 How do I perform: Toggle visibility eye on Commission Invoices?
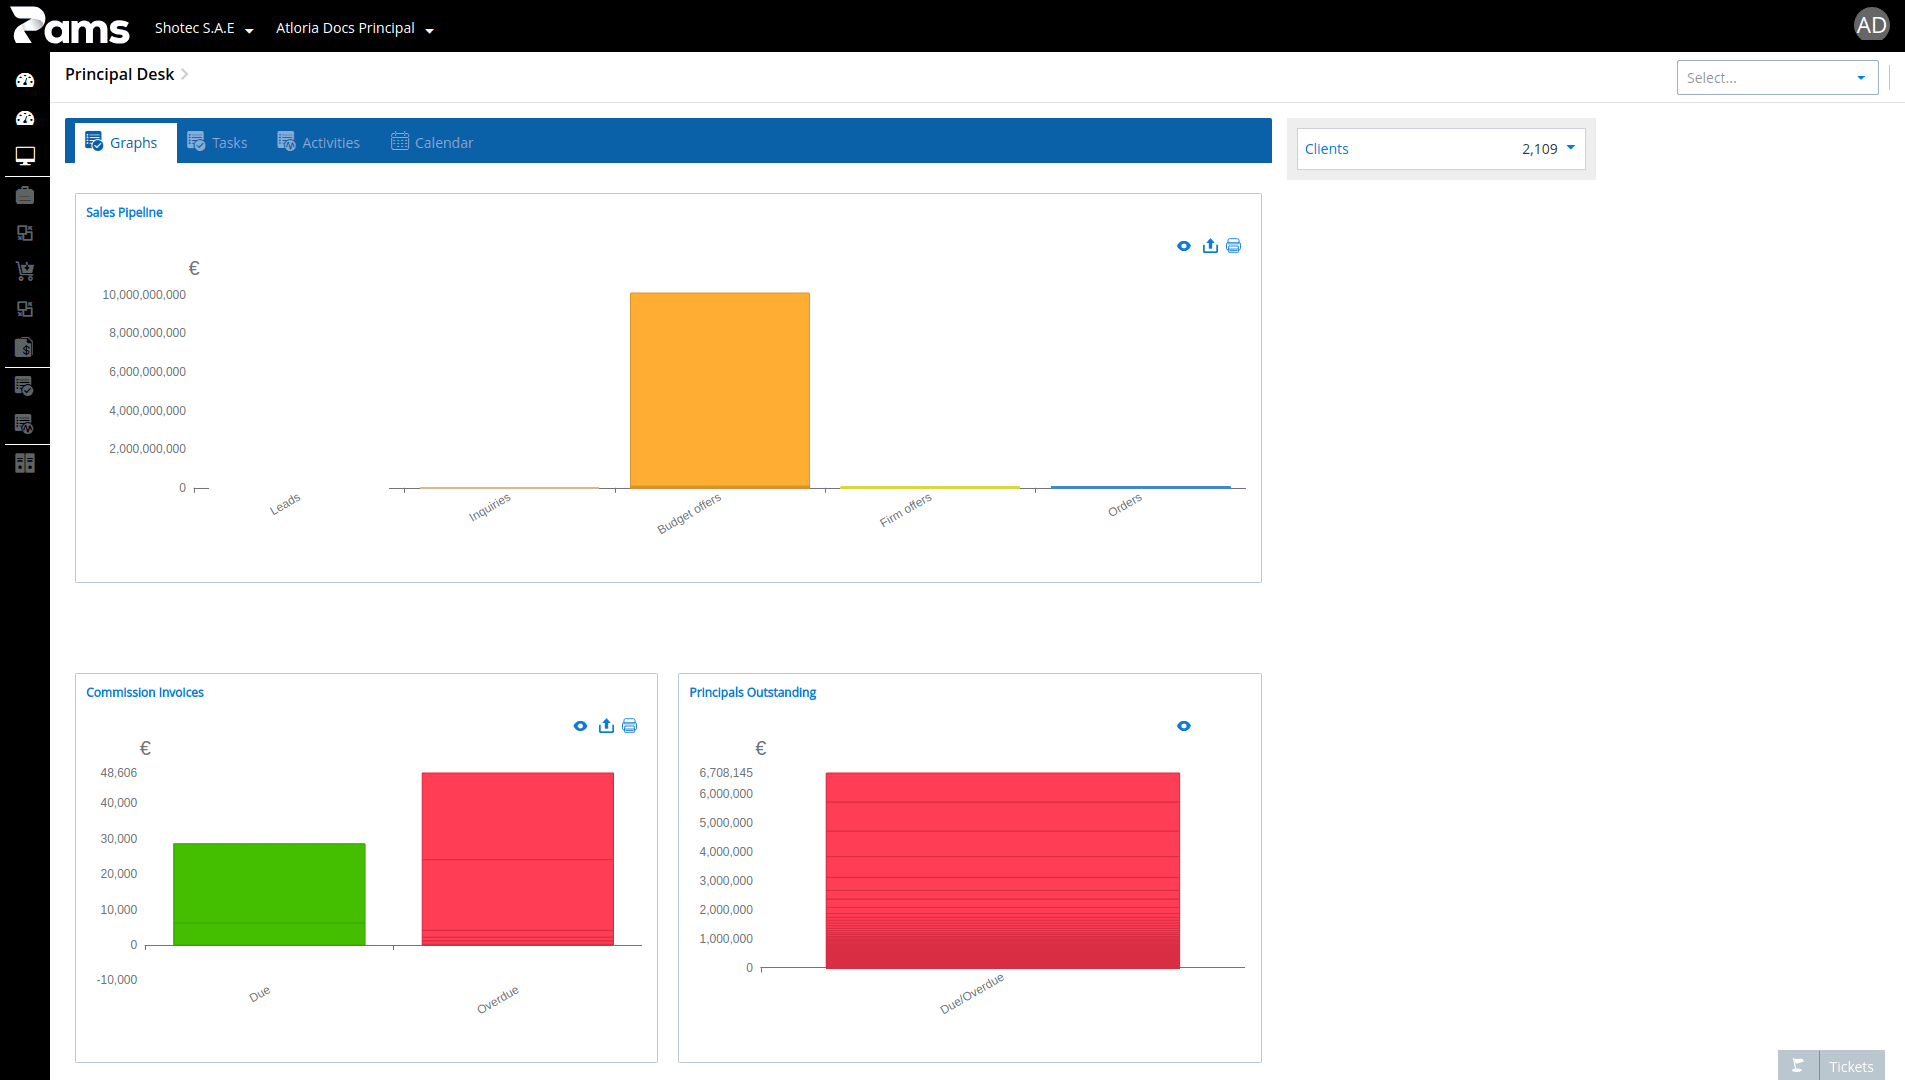click(x=580, y=726)
